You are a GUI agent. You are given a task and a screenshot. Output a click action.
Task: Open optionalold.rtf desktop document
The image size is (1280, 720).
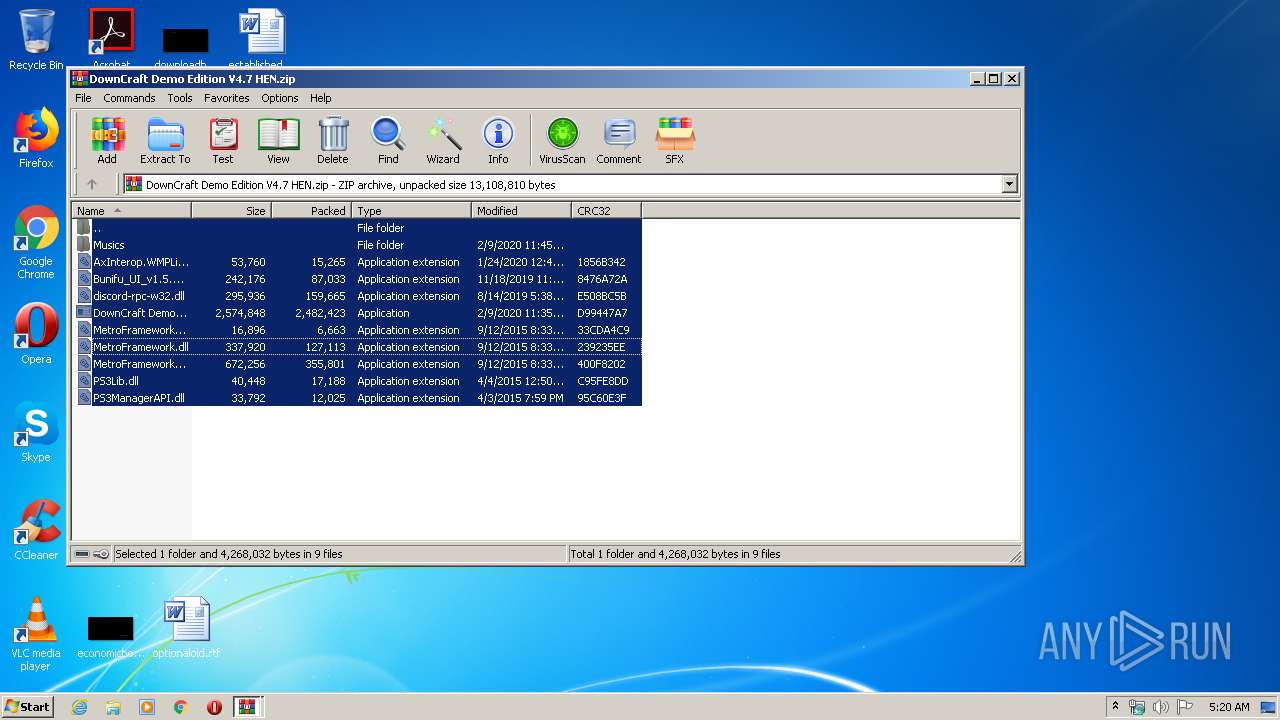(x=186, y=628)
